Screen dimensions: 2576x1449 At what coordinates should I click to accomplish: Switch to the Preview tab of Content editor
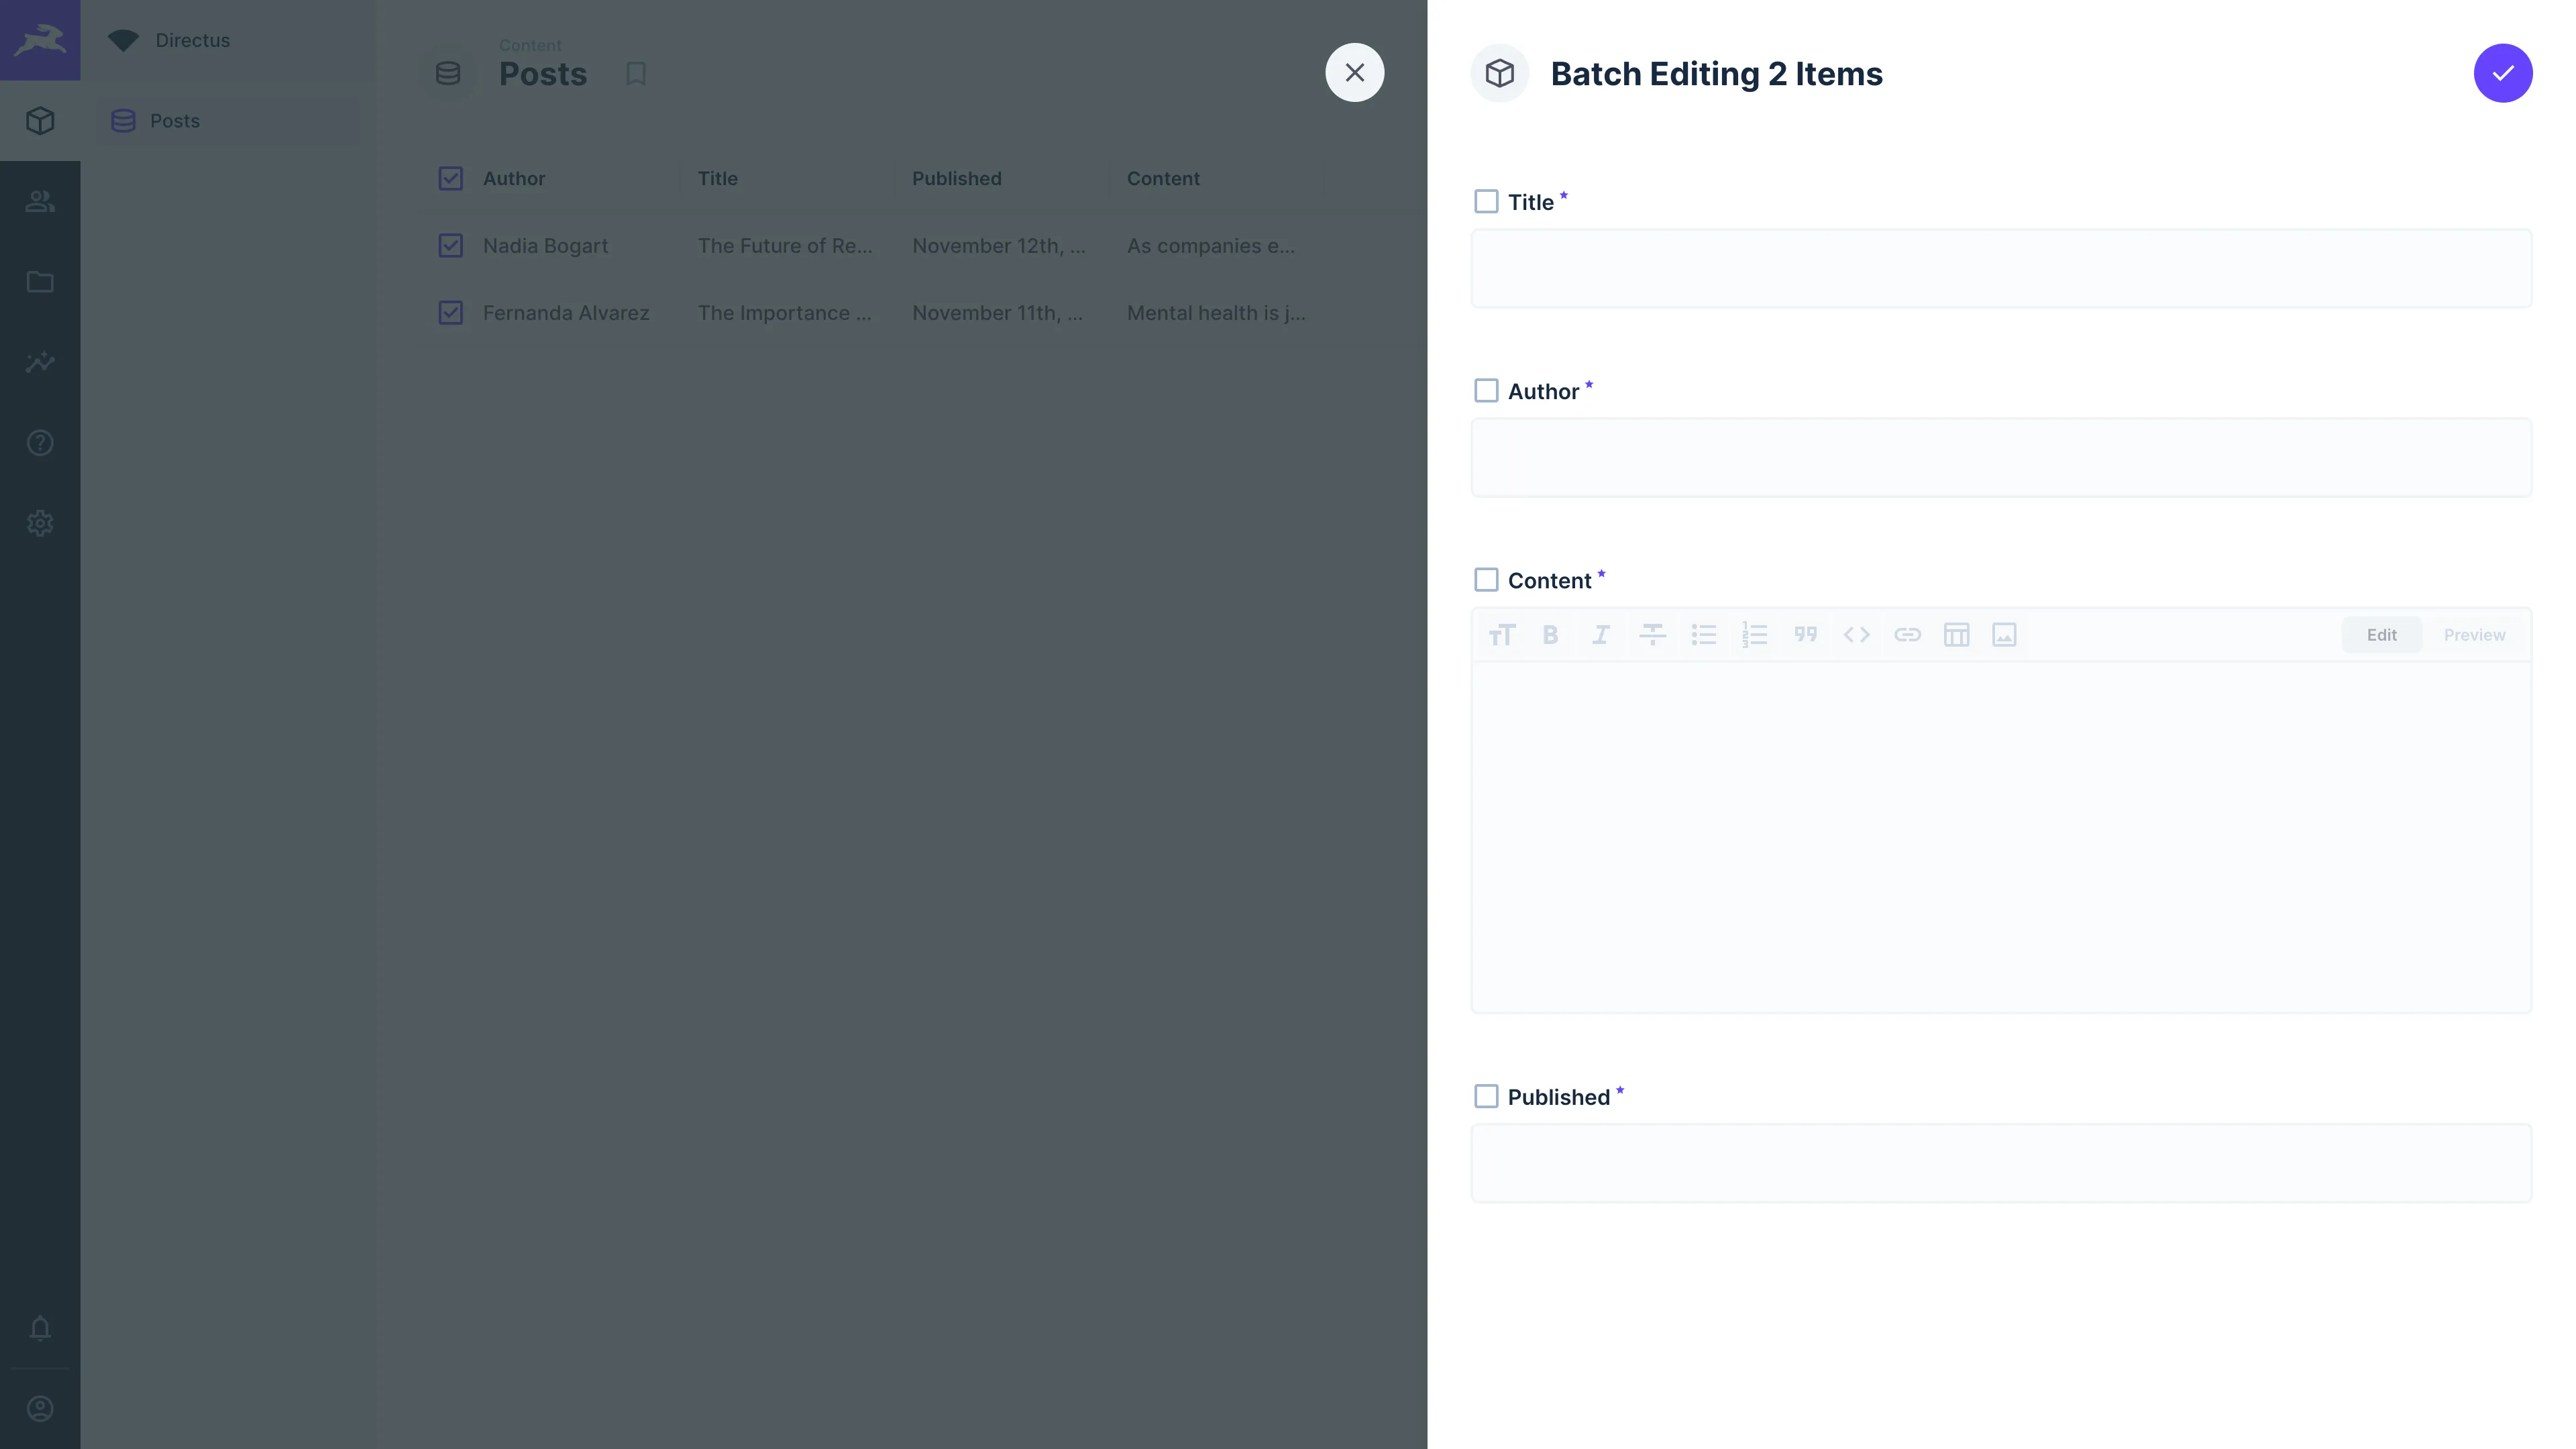tap(2475, 634)
